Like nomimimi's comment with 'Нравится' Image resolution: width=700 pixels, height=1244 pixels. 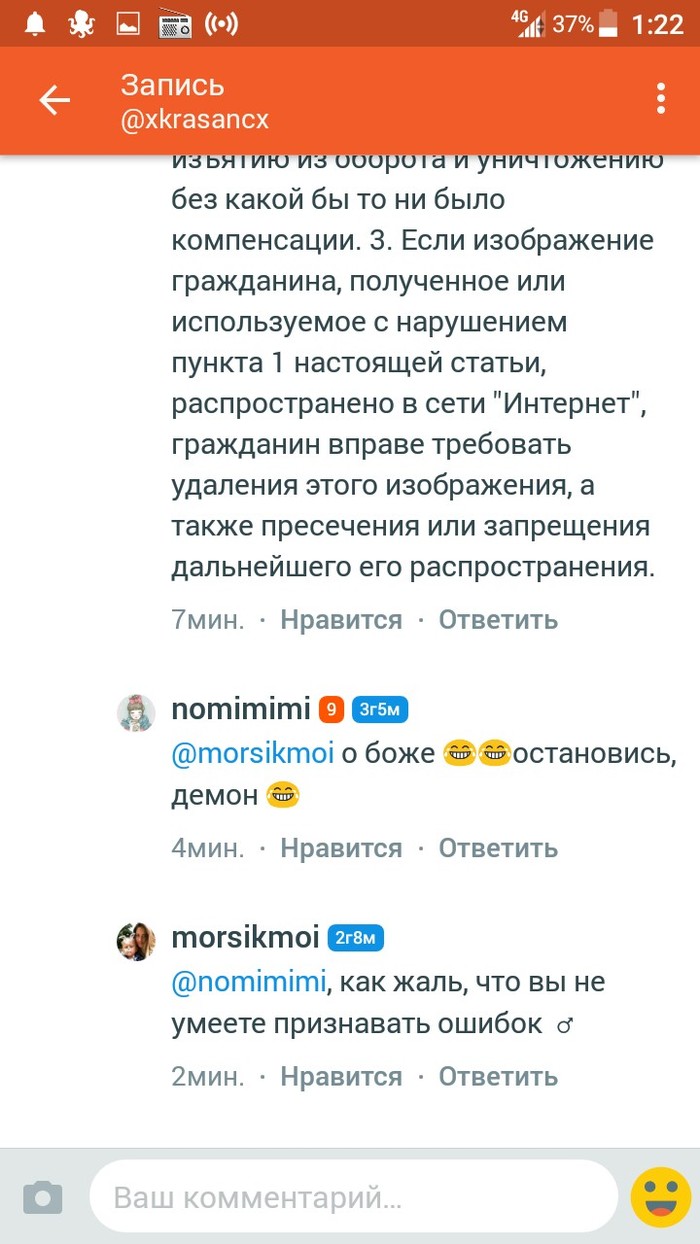pyautogui.click(x=341, y=848)
